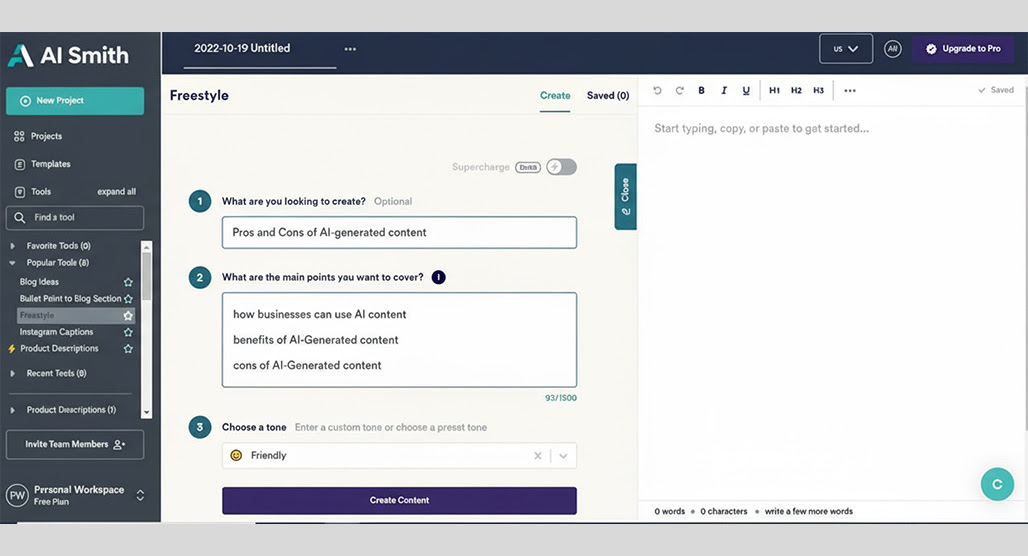
Task: Toggle italic formatting
Action: (x=724, y=90)
